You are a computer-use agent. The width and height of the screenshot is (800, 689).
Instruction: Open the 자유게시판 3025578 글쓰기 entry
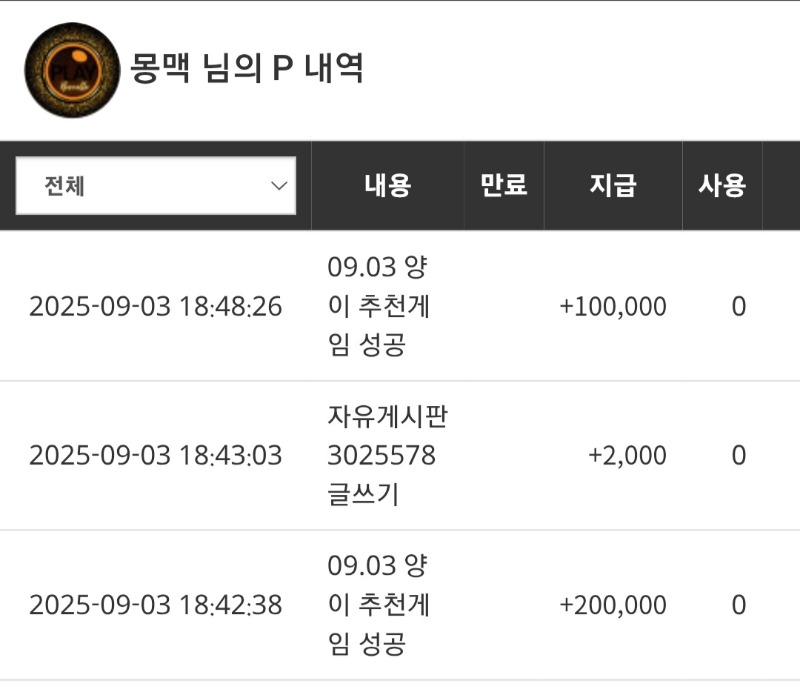click(387, 455)
